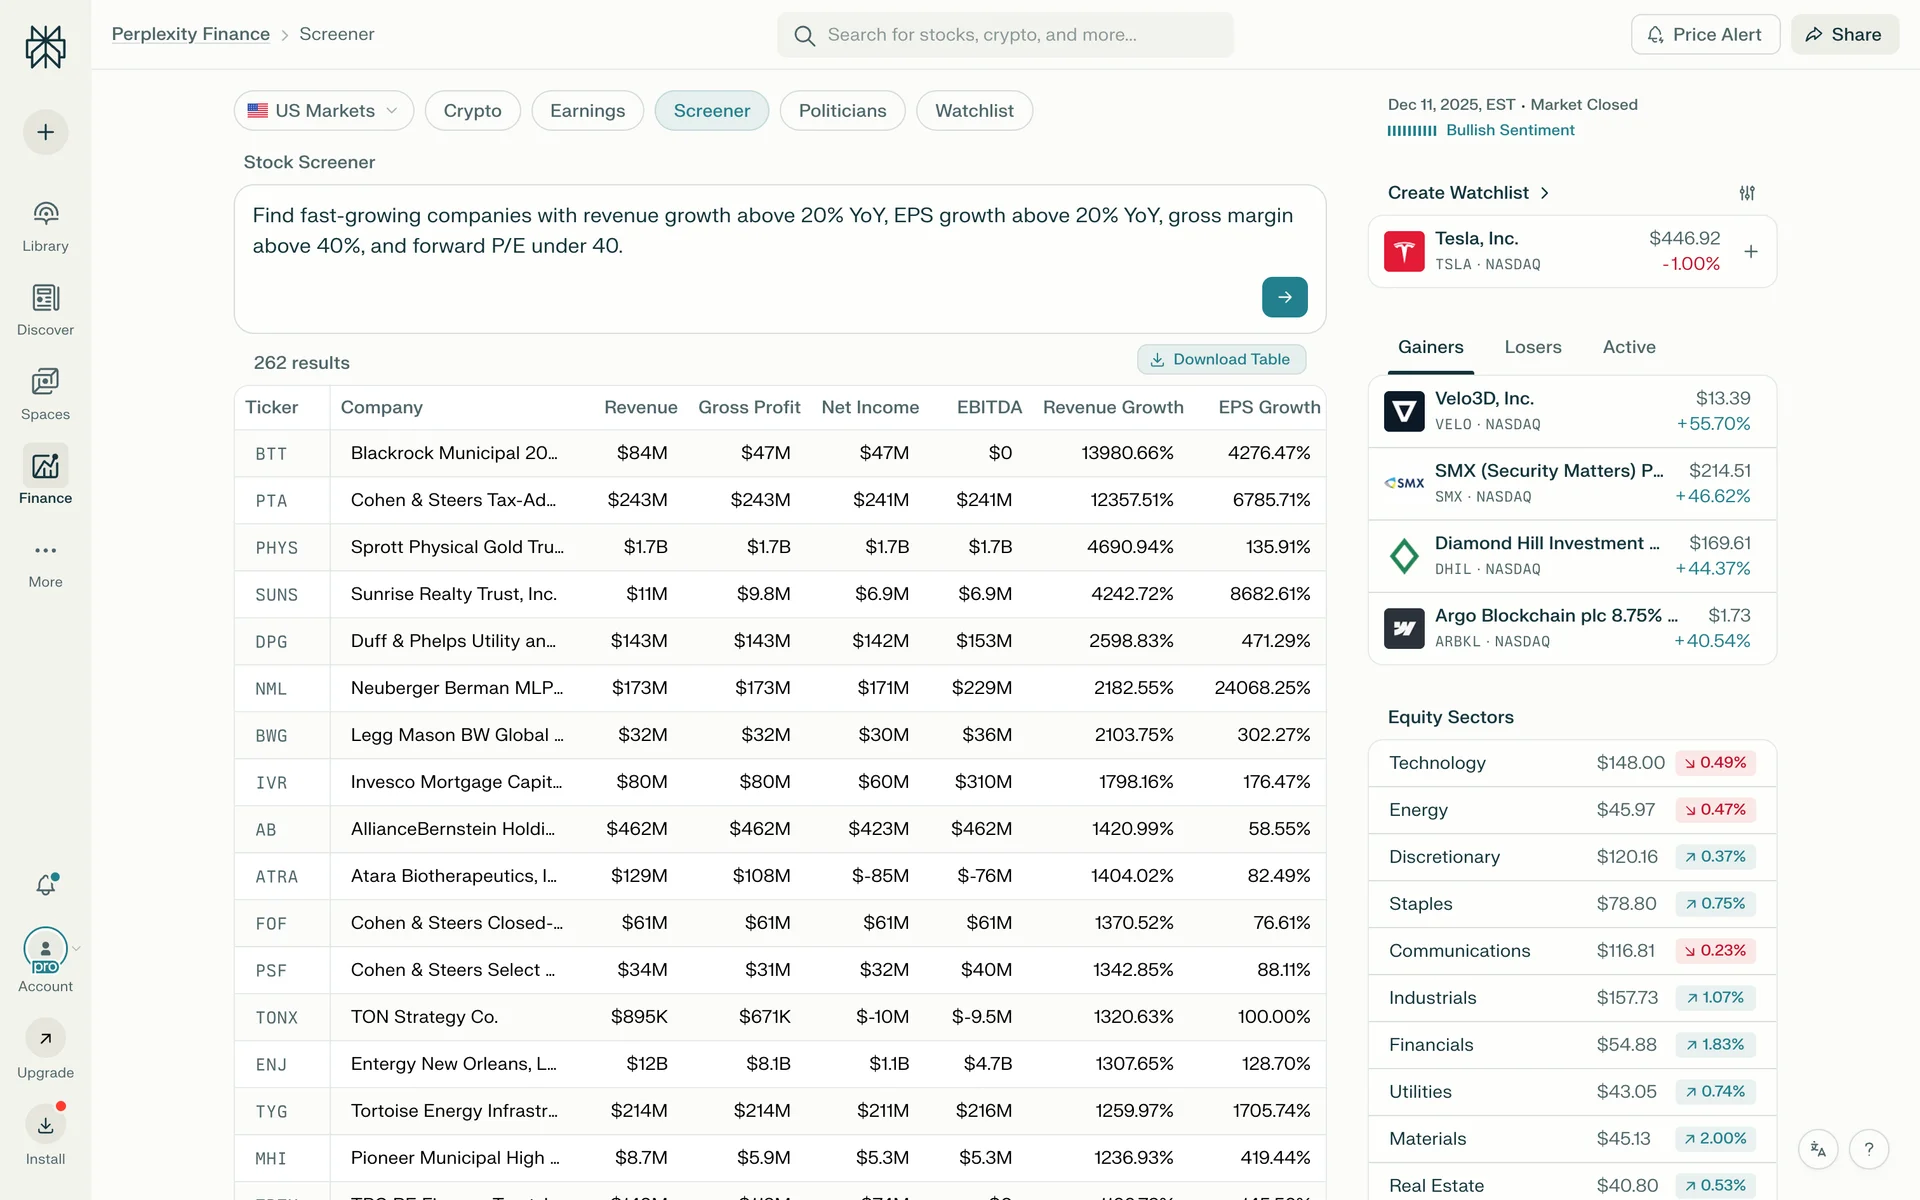Open the notifications bell icon
This screenshot has height=1200, width=1920.
pos(45,885)
